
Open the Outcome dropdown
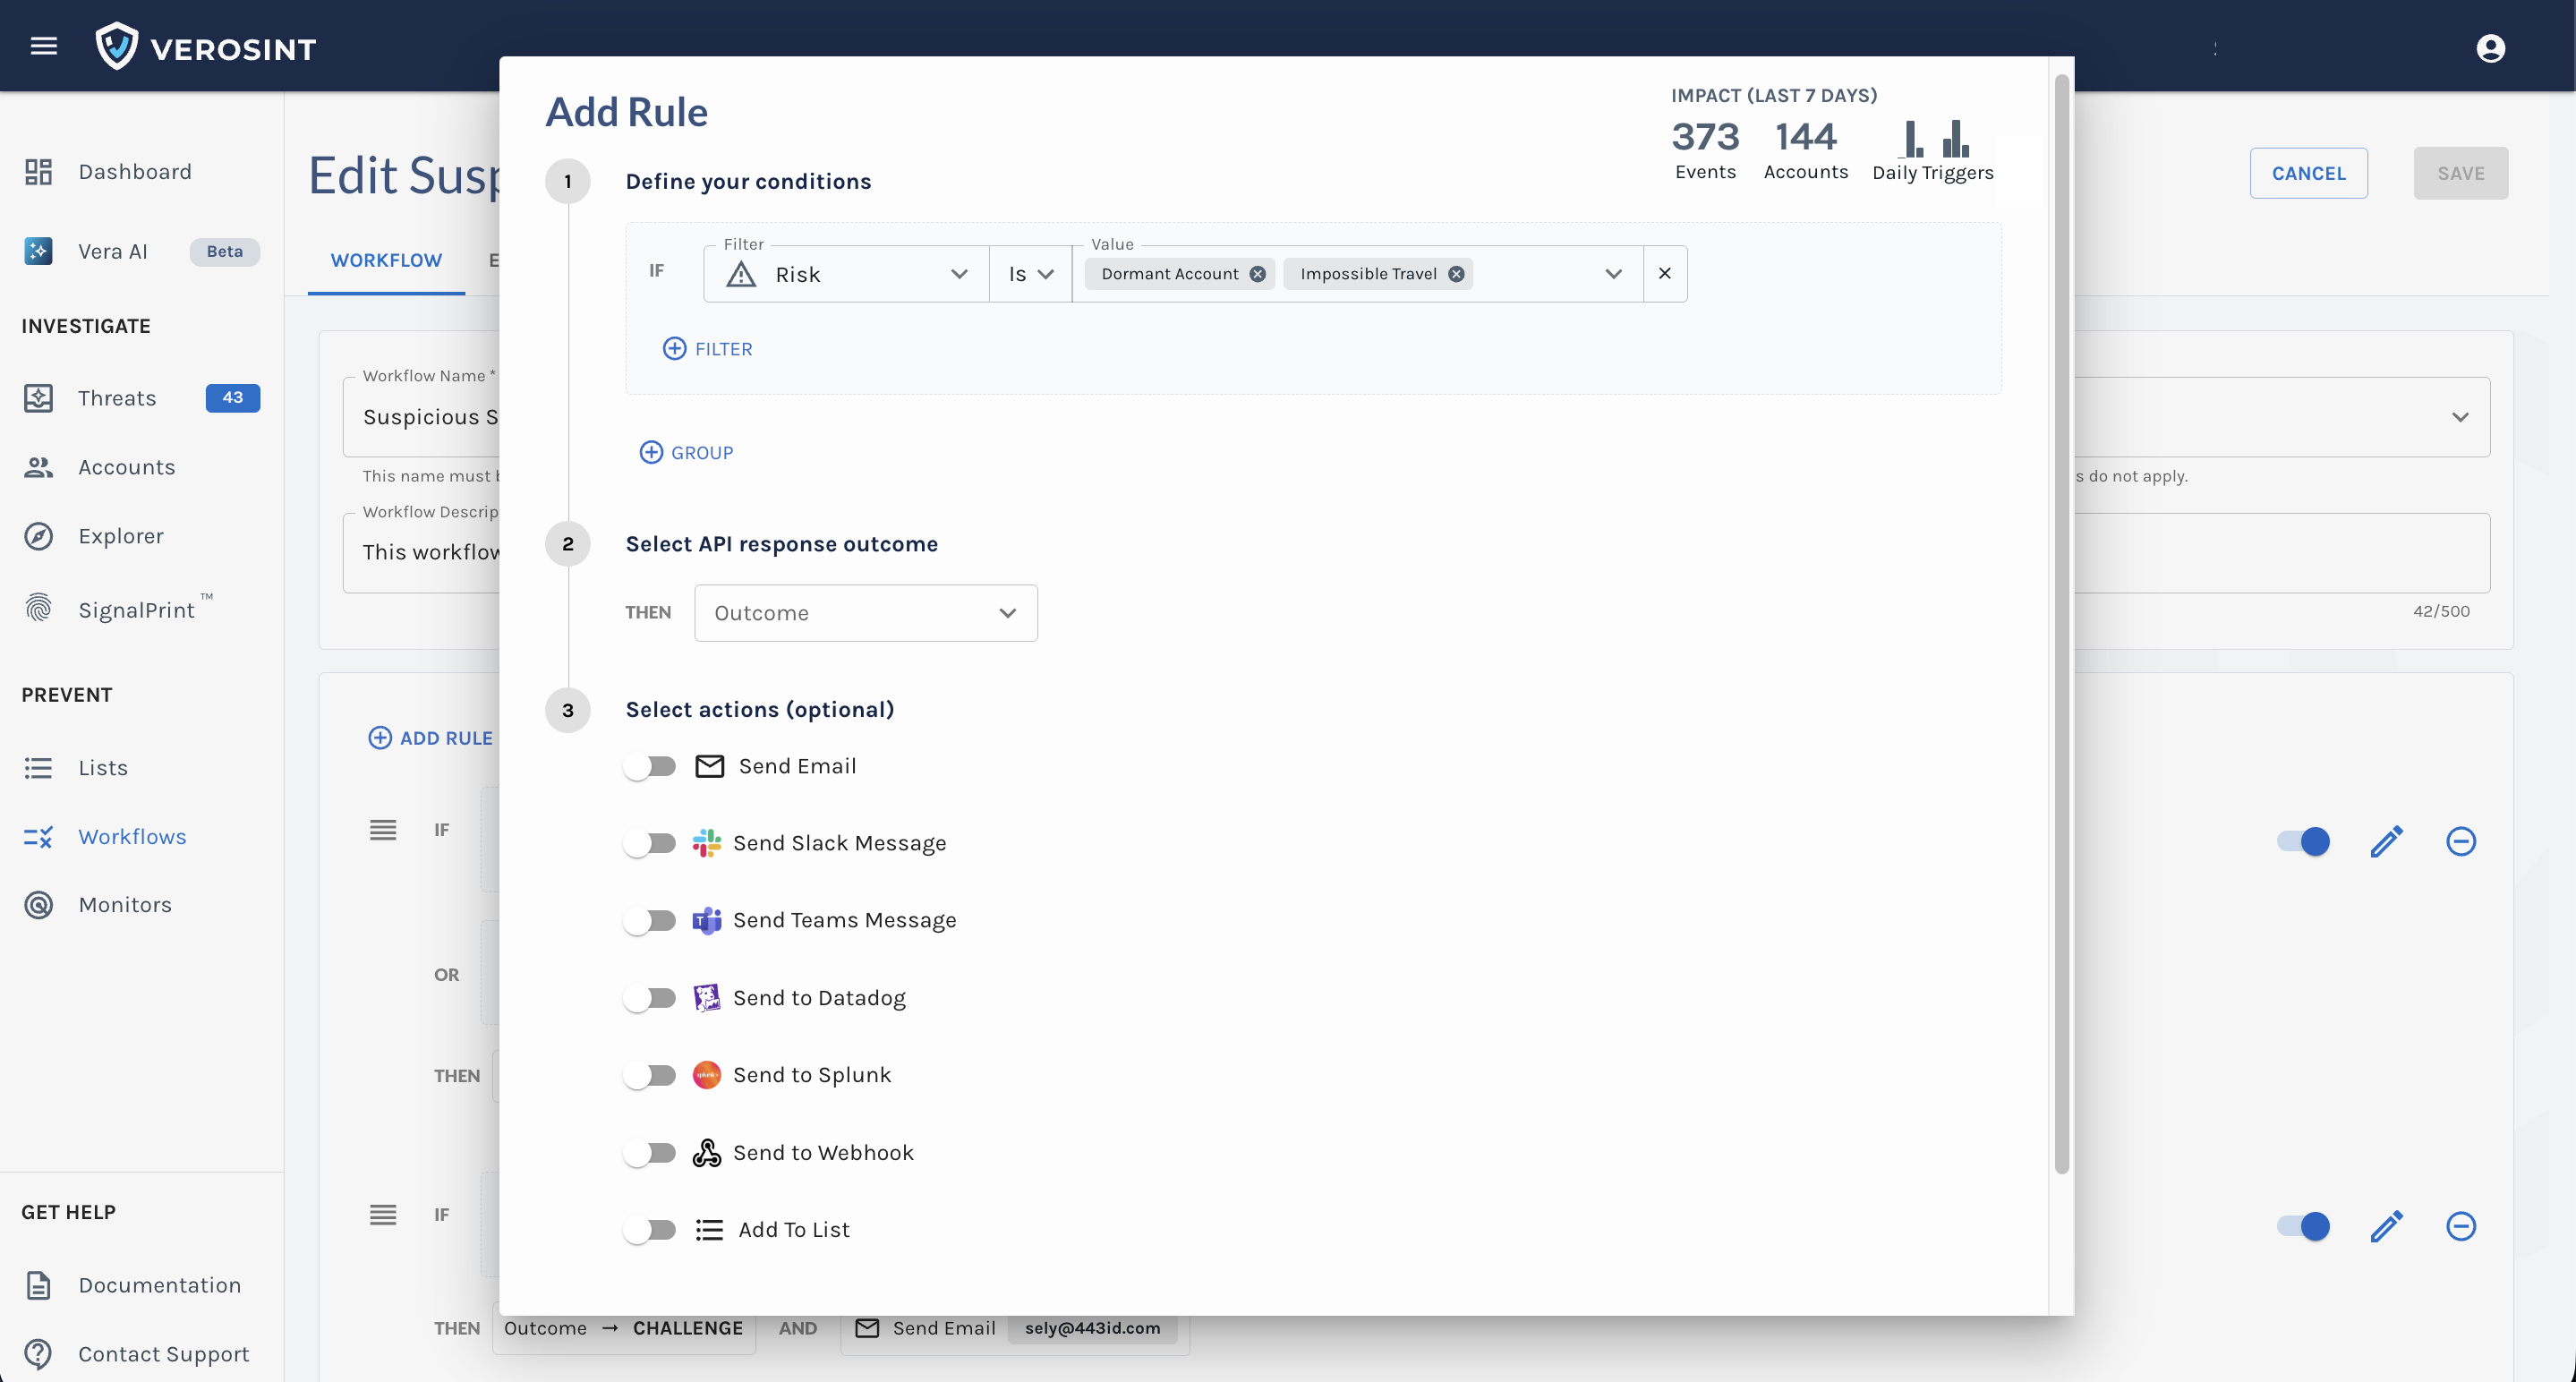click(865, 613)
